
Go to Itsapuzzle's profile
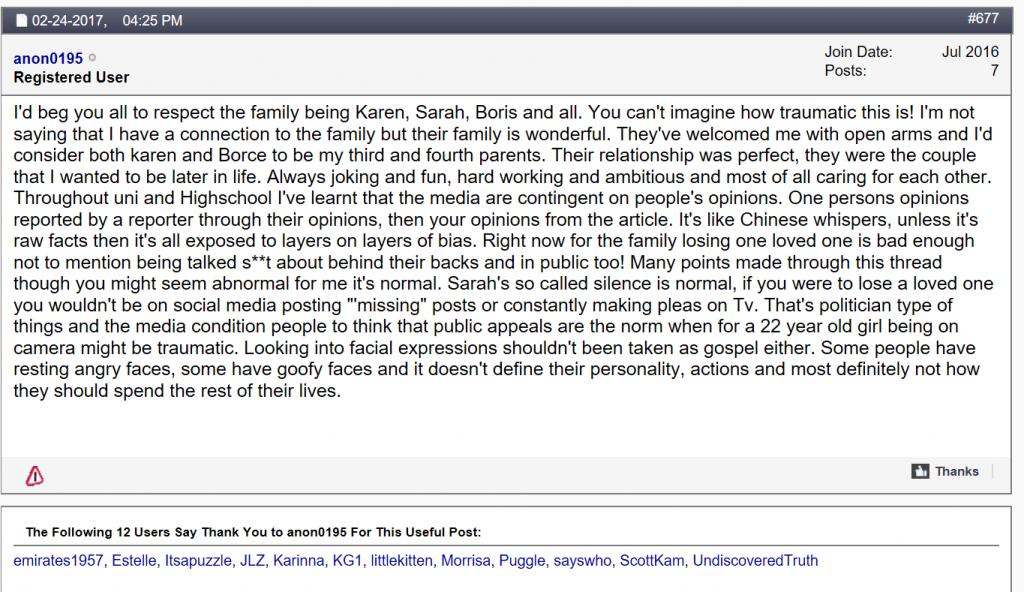click(197, 560)
